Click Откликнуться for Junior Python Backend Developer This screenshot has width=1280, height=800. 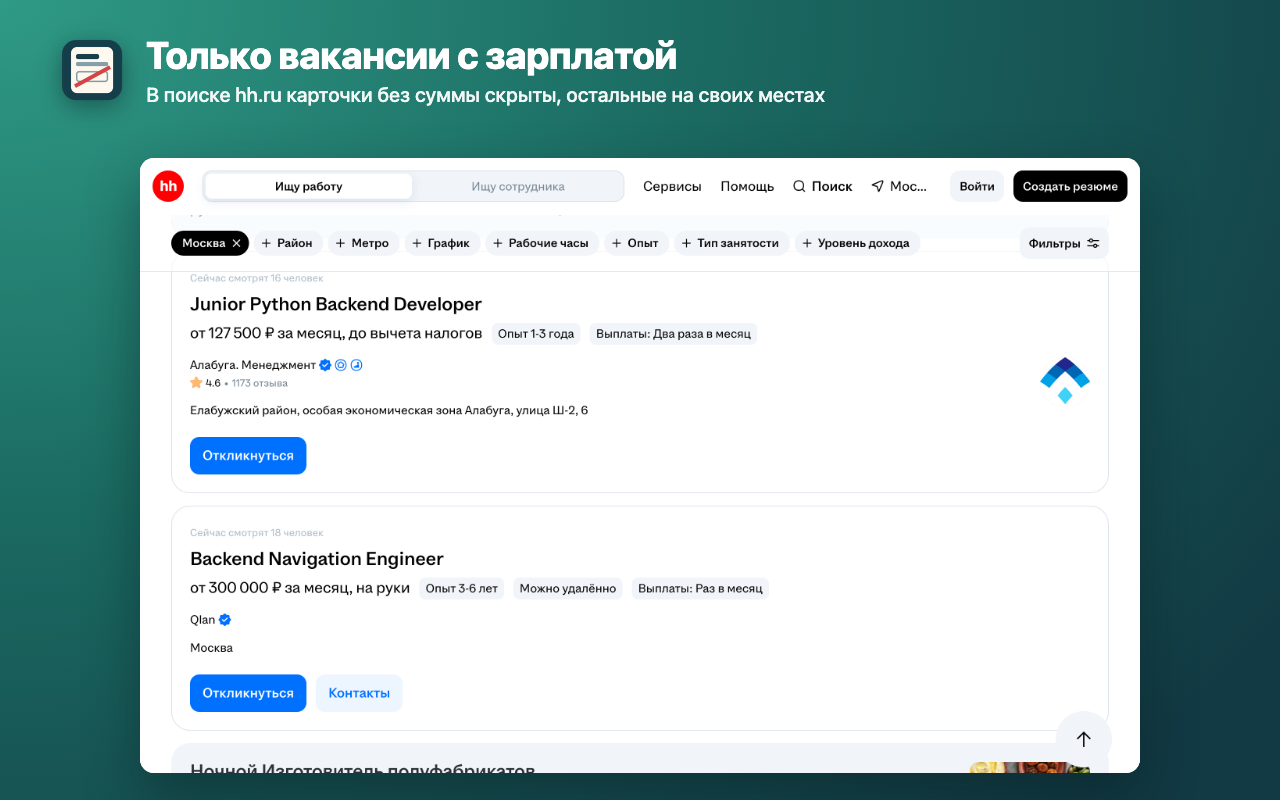[x=248, y=456]
